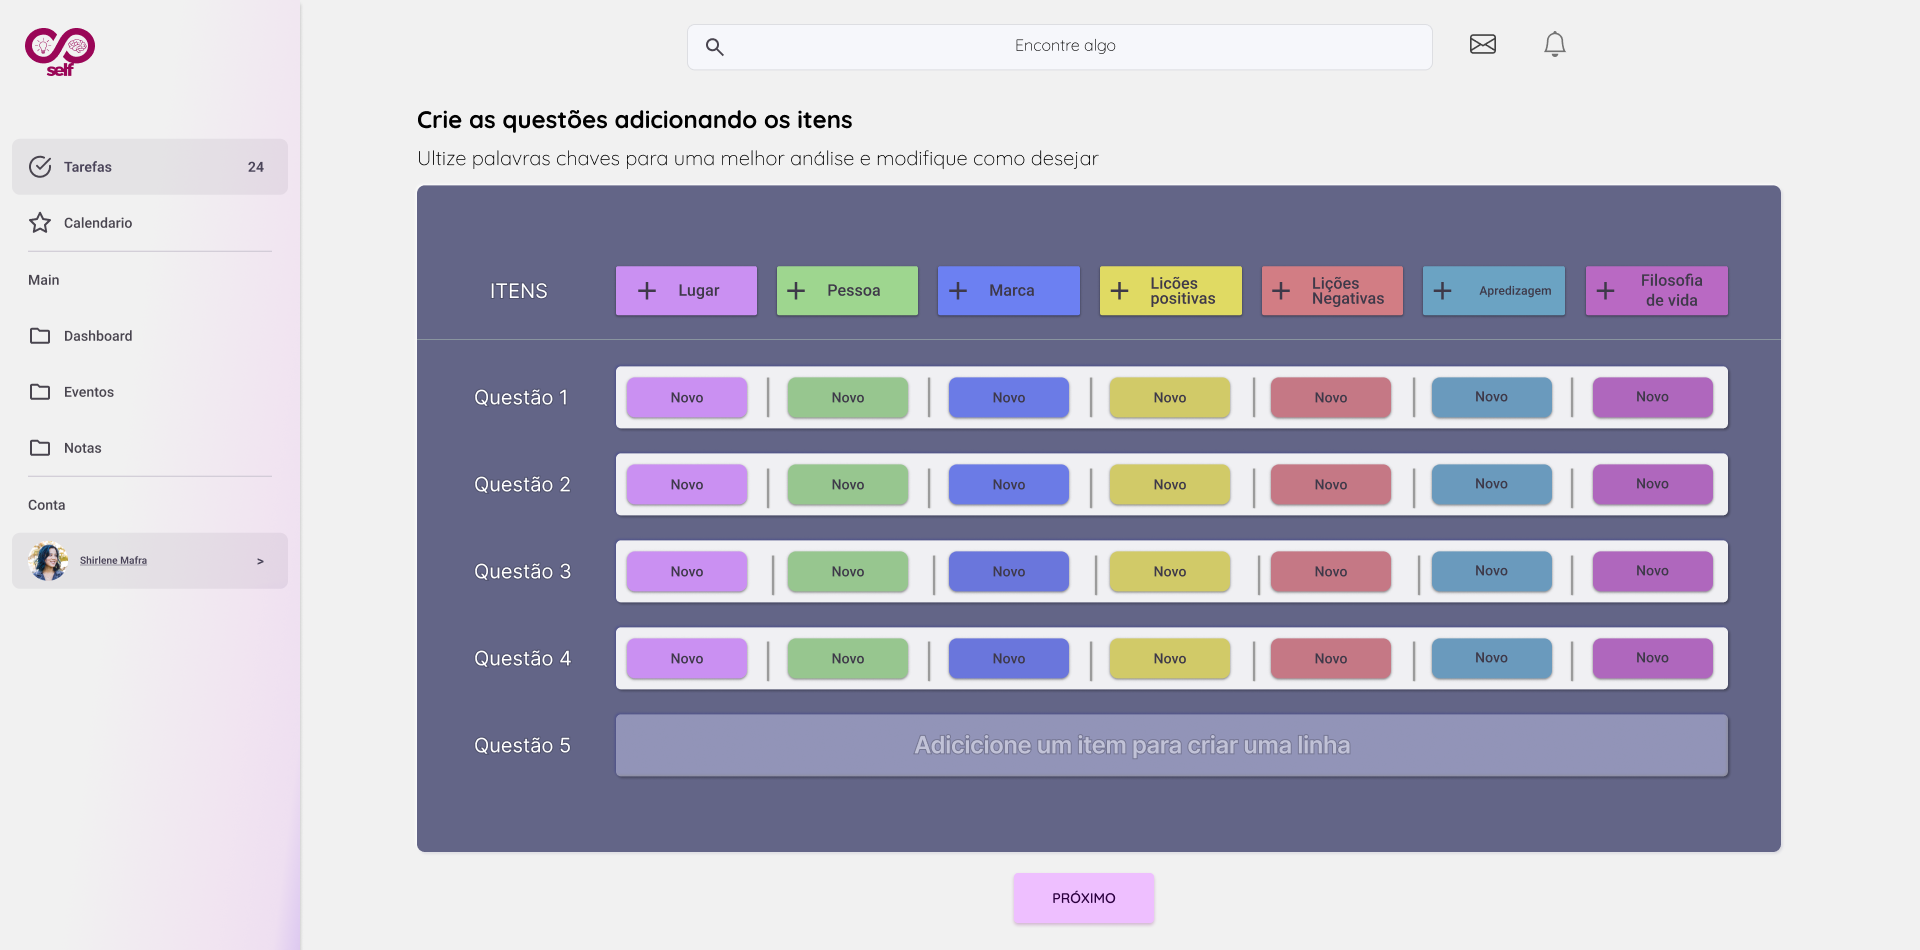Click the Pessoa item label
The height and width of the screenshot is (950, 1920).
click(x=853, y=291)
